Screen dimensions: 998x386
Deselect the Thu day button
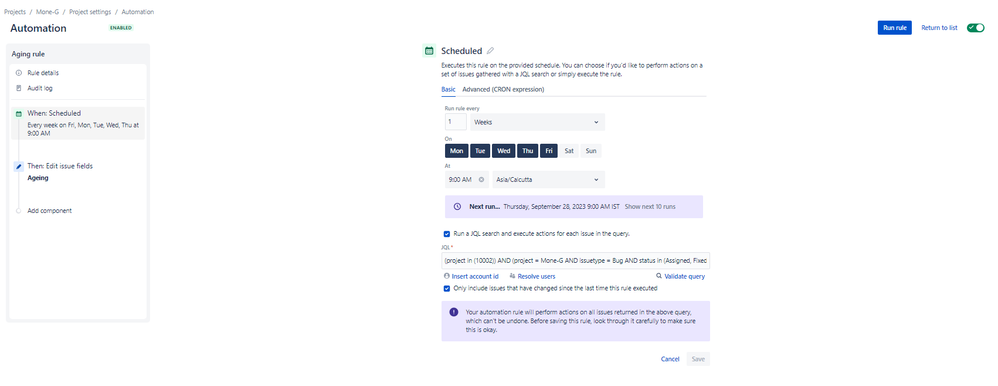528,151
